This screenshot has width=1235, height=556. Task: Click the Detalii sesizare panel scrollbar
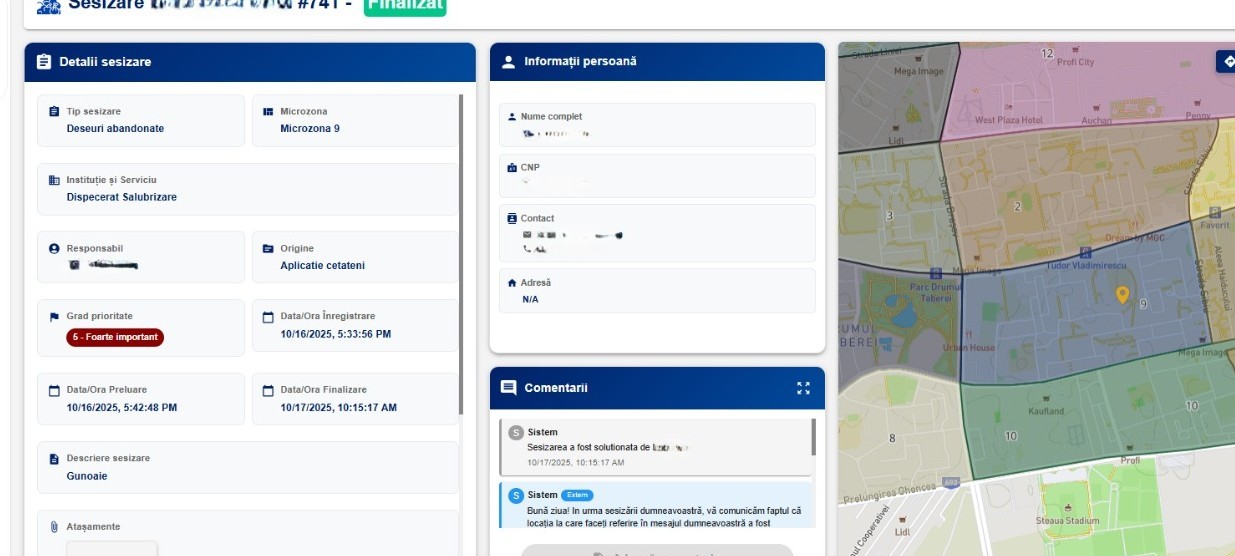460,250
